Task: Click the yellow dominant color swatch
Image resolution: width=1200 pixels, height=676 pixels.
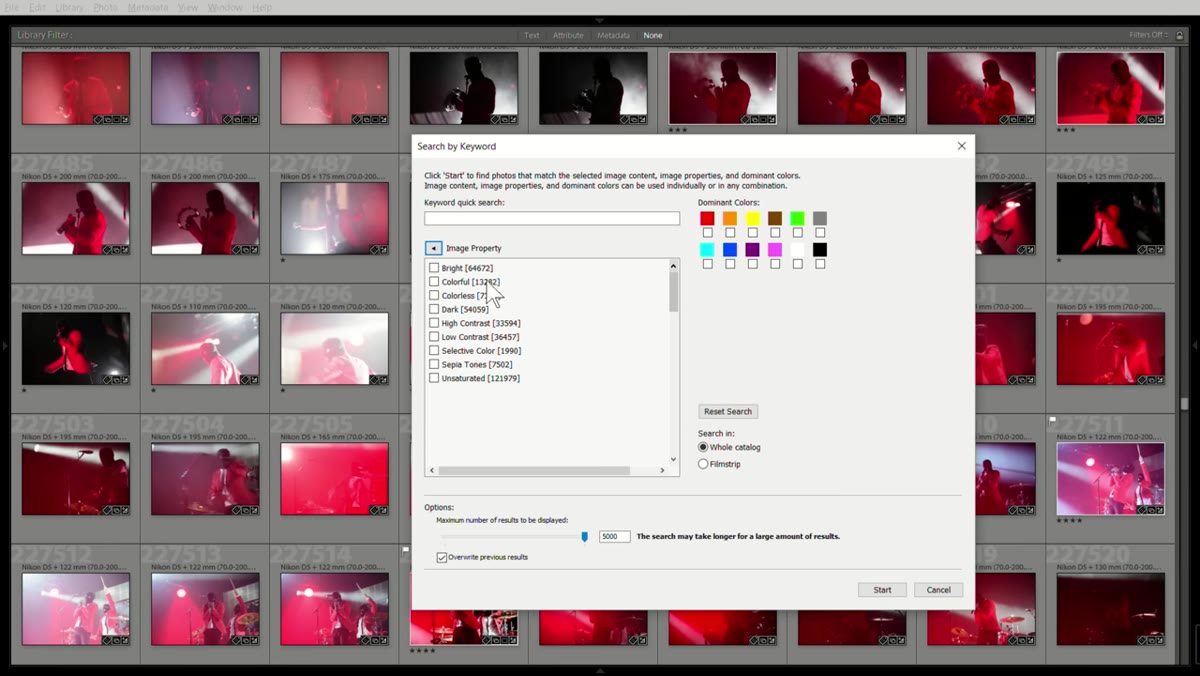Action: pos(752,218)
